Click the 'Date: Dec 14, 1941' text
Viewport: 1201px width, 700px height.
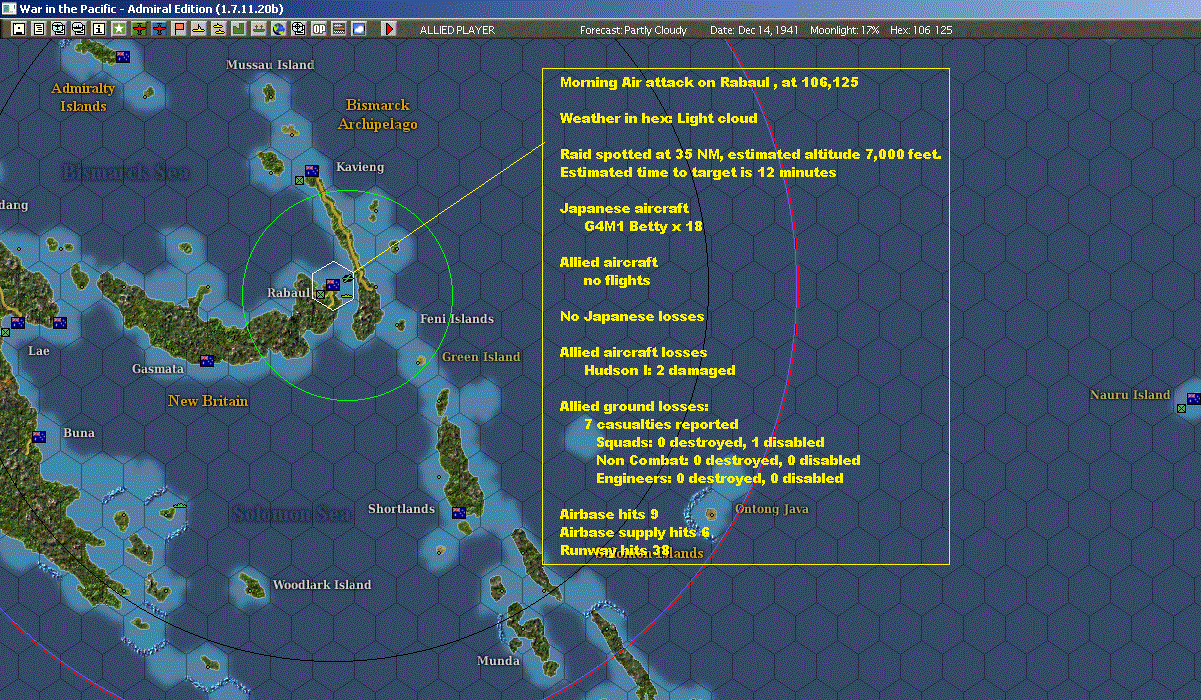[x=753, y=30]
